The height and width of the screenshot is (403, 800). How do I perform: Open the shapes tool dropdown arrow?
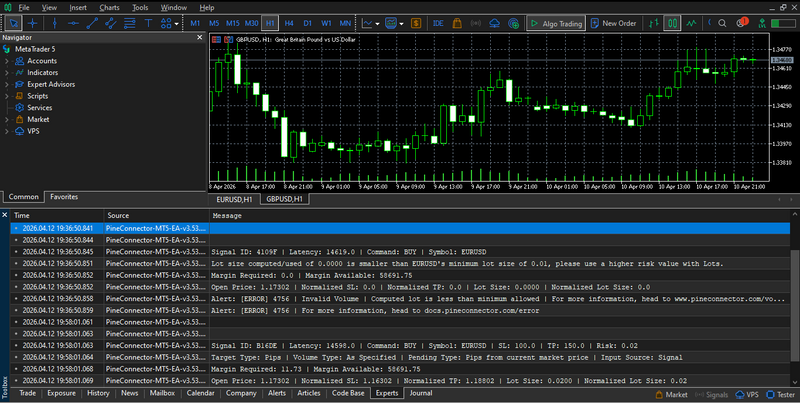tap(177, 23)
